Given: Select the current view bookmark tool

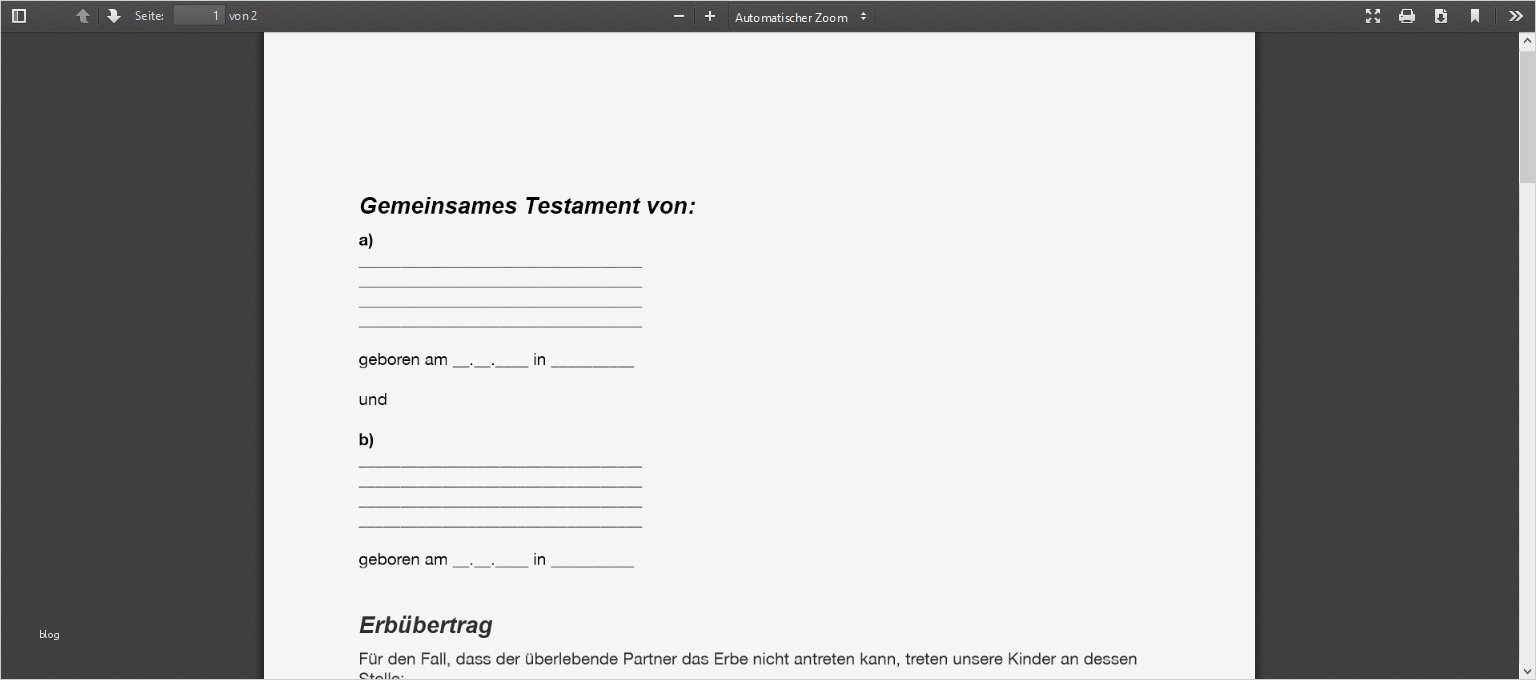Looking at the screenshot, I should click(x=1475, y=15).
